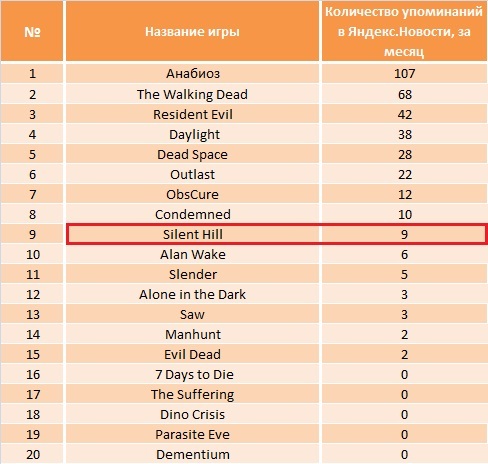Screen dimensions: 488x464
Task: Select the 'Количество упоминаний' header cell
Action: (404, 31)
